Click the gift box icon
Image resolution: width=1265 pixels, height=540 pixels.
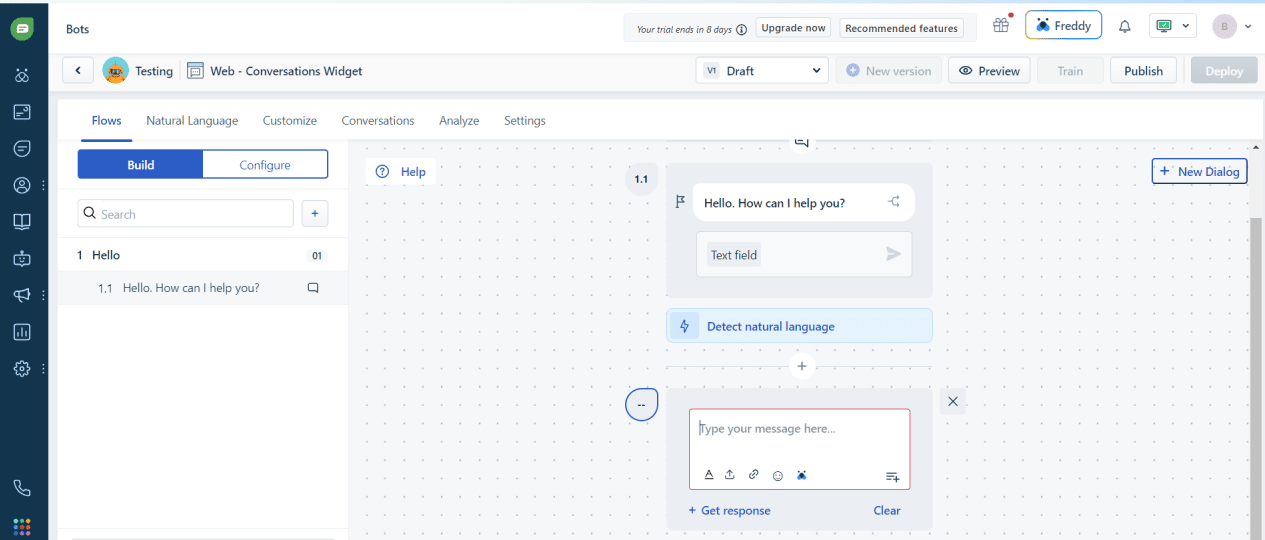(x=1001, y=26)
